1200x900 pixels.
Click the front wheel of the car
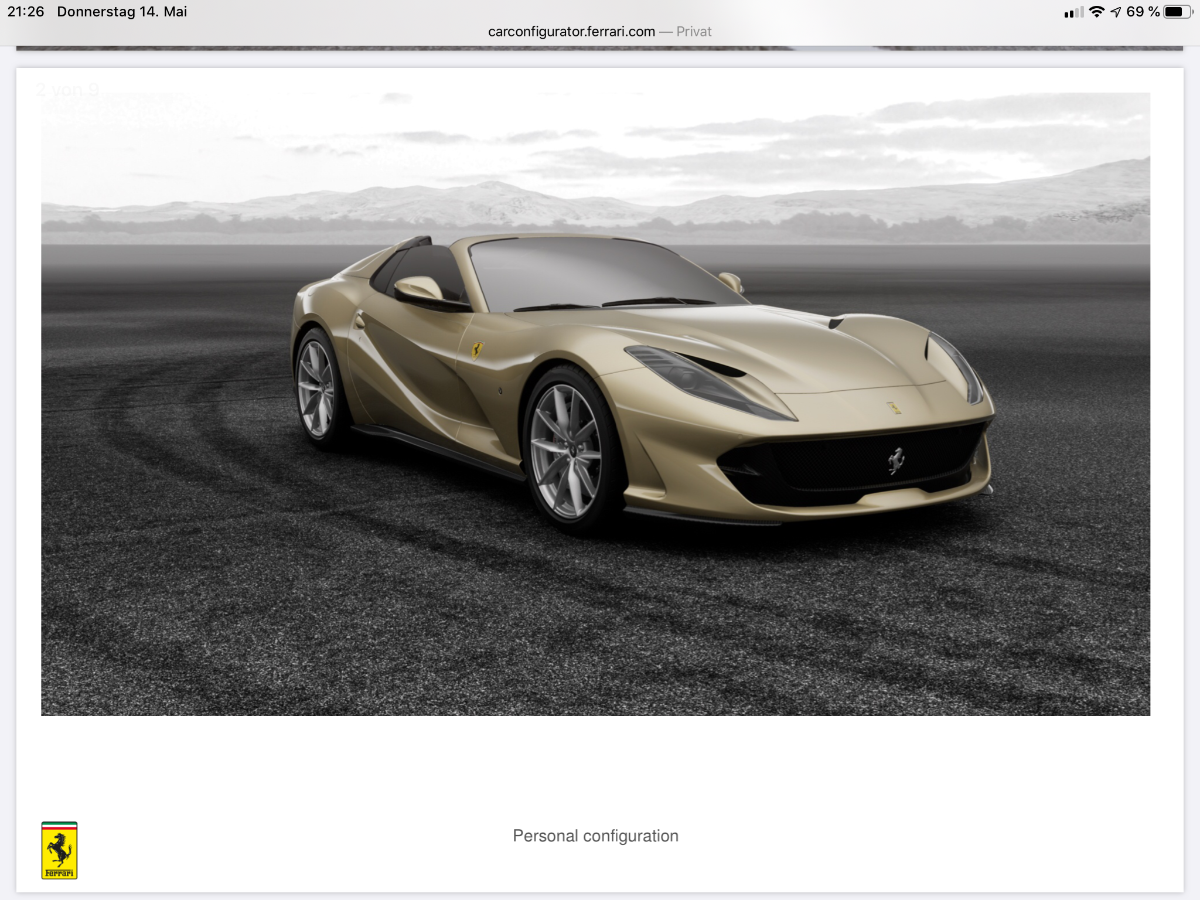coord(568,450)
